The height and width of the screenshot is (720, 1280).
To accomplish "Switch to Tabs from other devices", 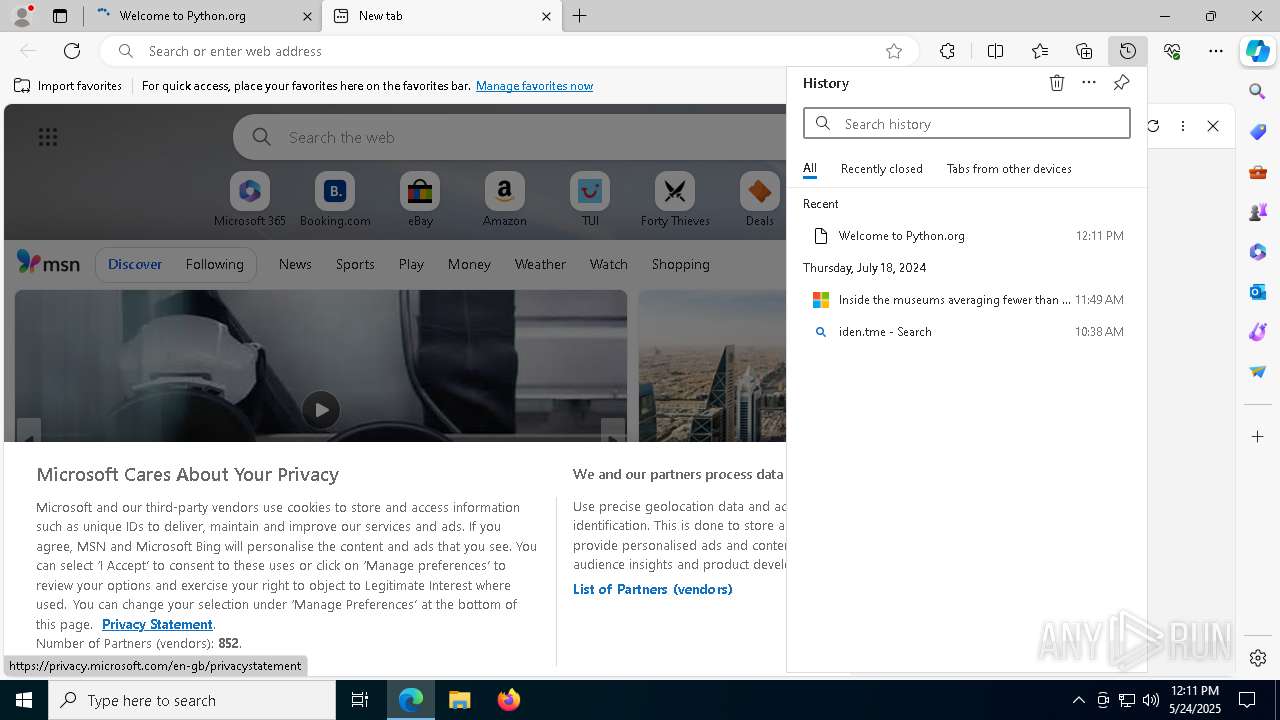I will tap(1009, 169).
